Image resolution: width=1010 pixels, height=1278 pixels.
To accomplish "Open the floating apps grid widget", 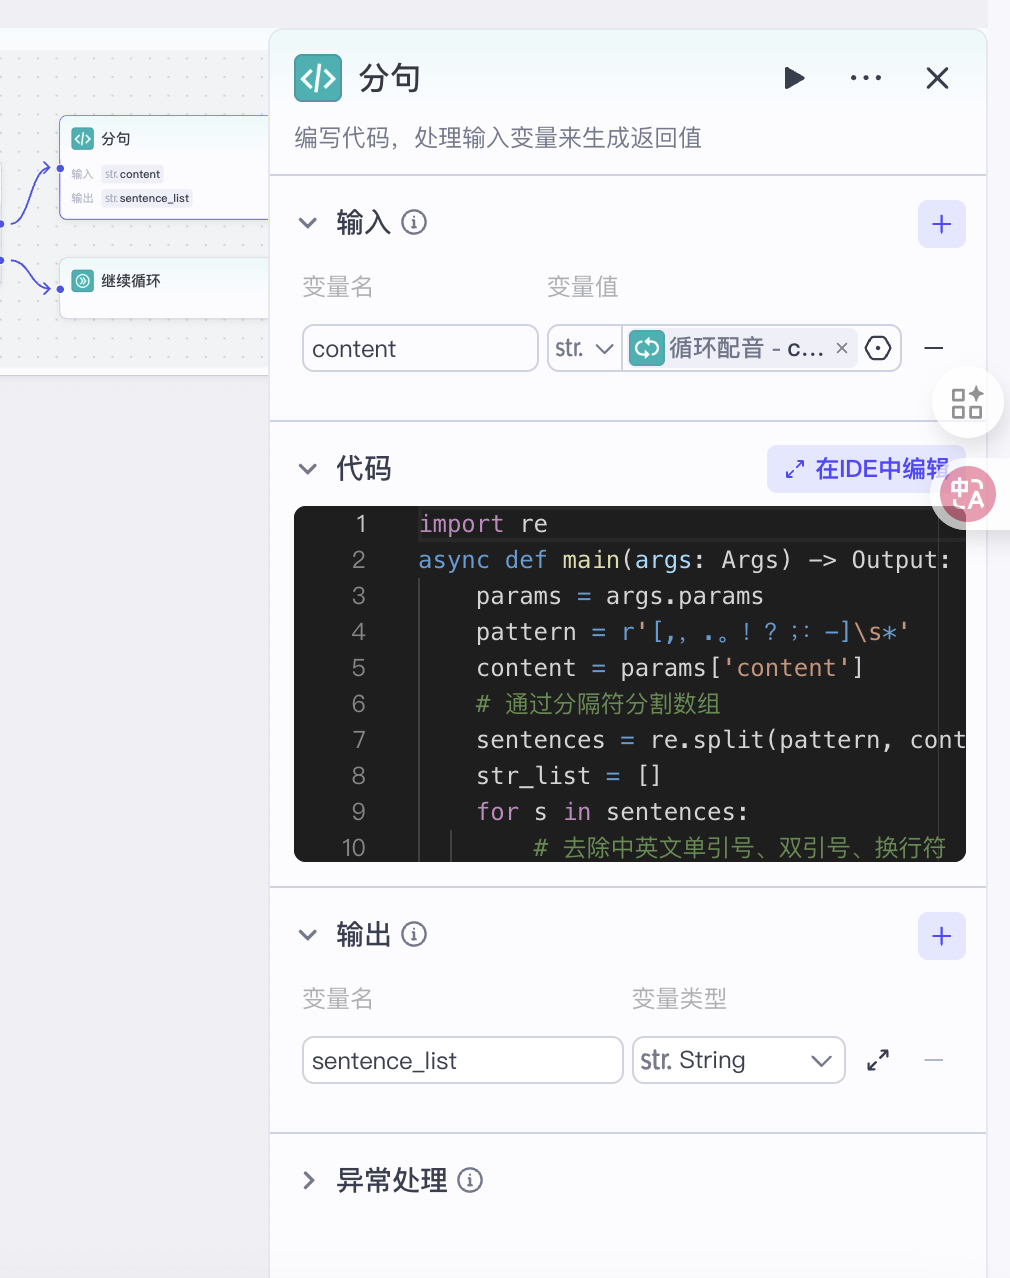I will point(967,403).
